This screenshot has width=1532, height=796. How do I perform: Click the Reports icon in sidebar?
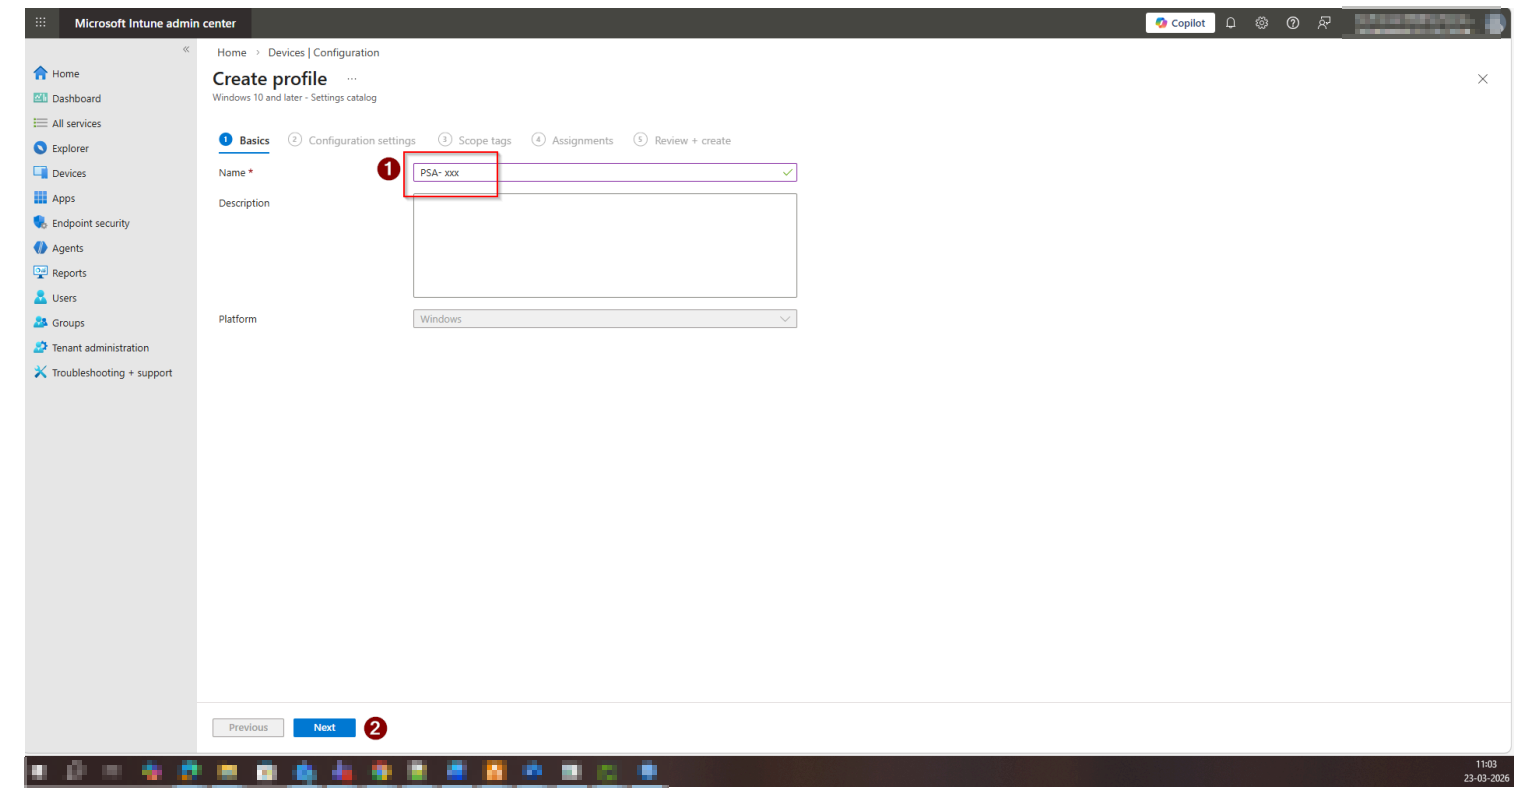point(40,273)
